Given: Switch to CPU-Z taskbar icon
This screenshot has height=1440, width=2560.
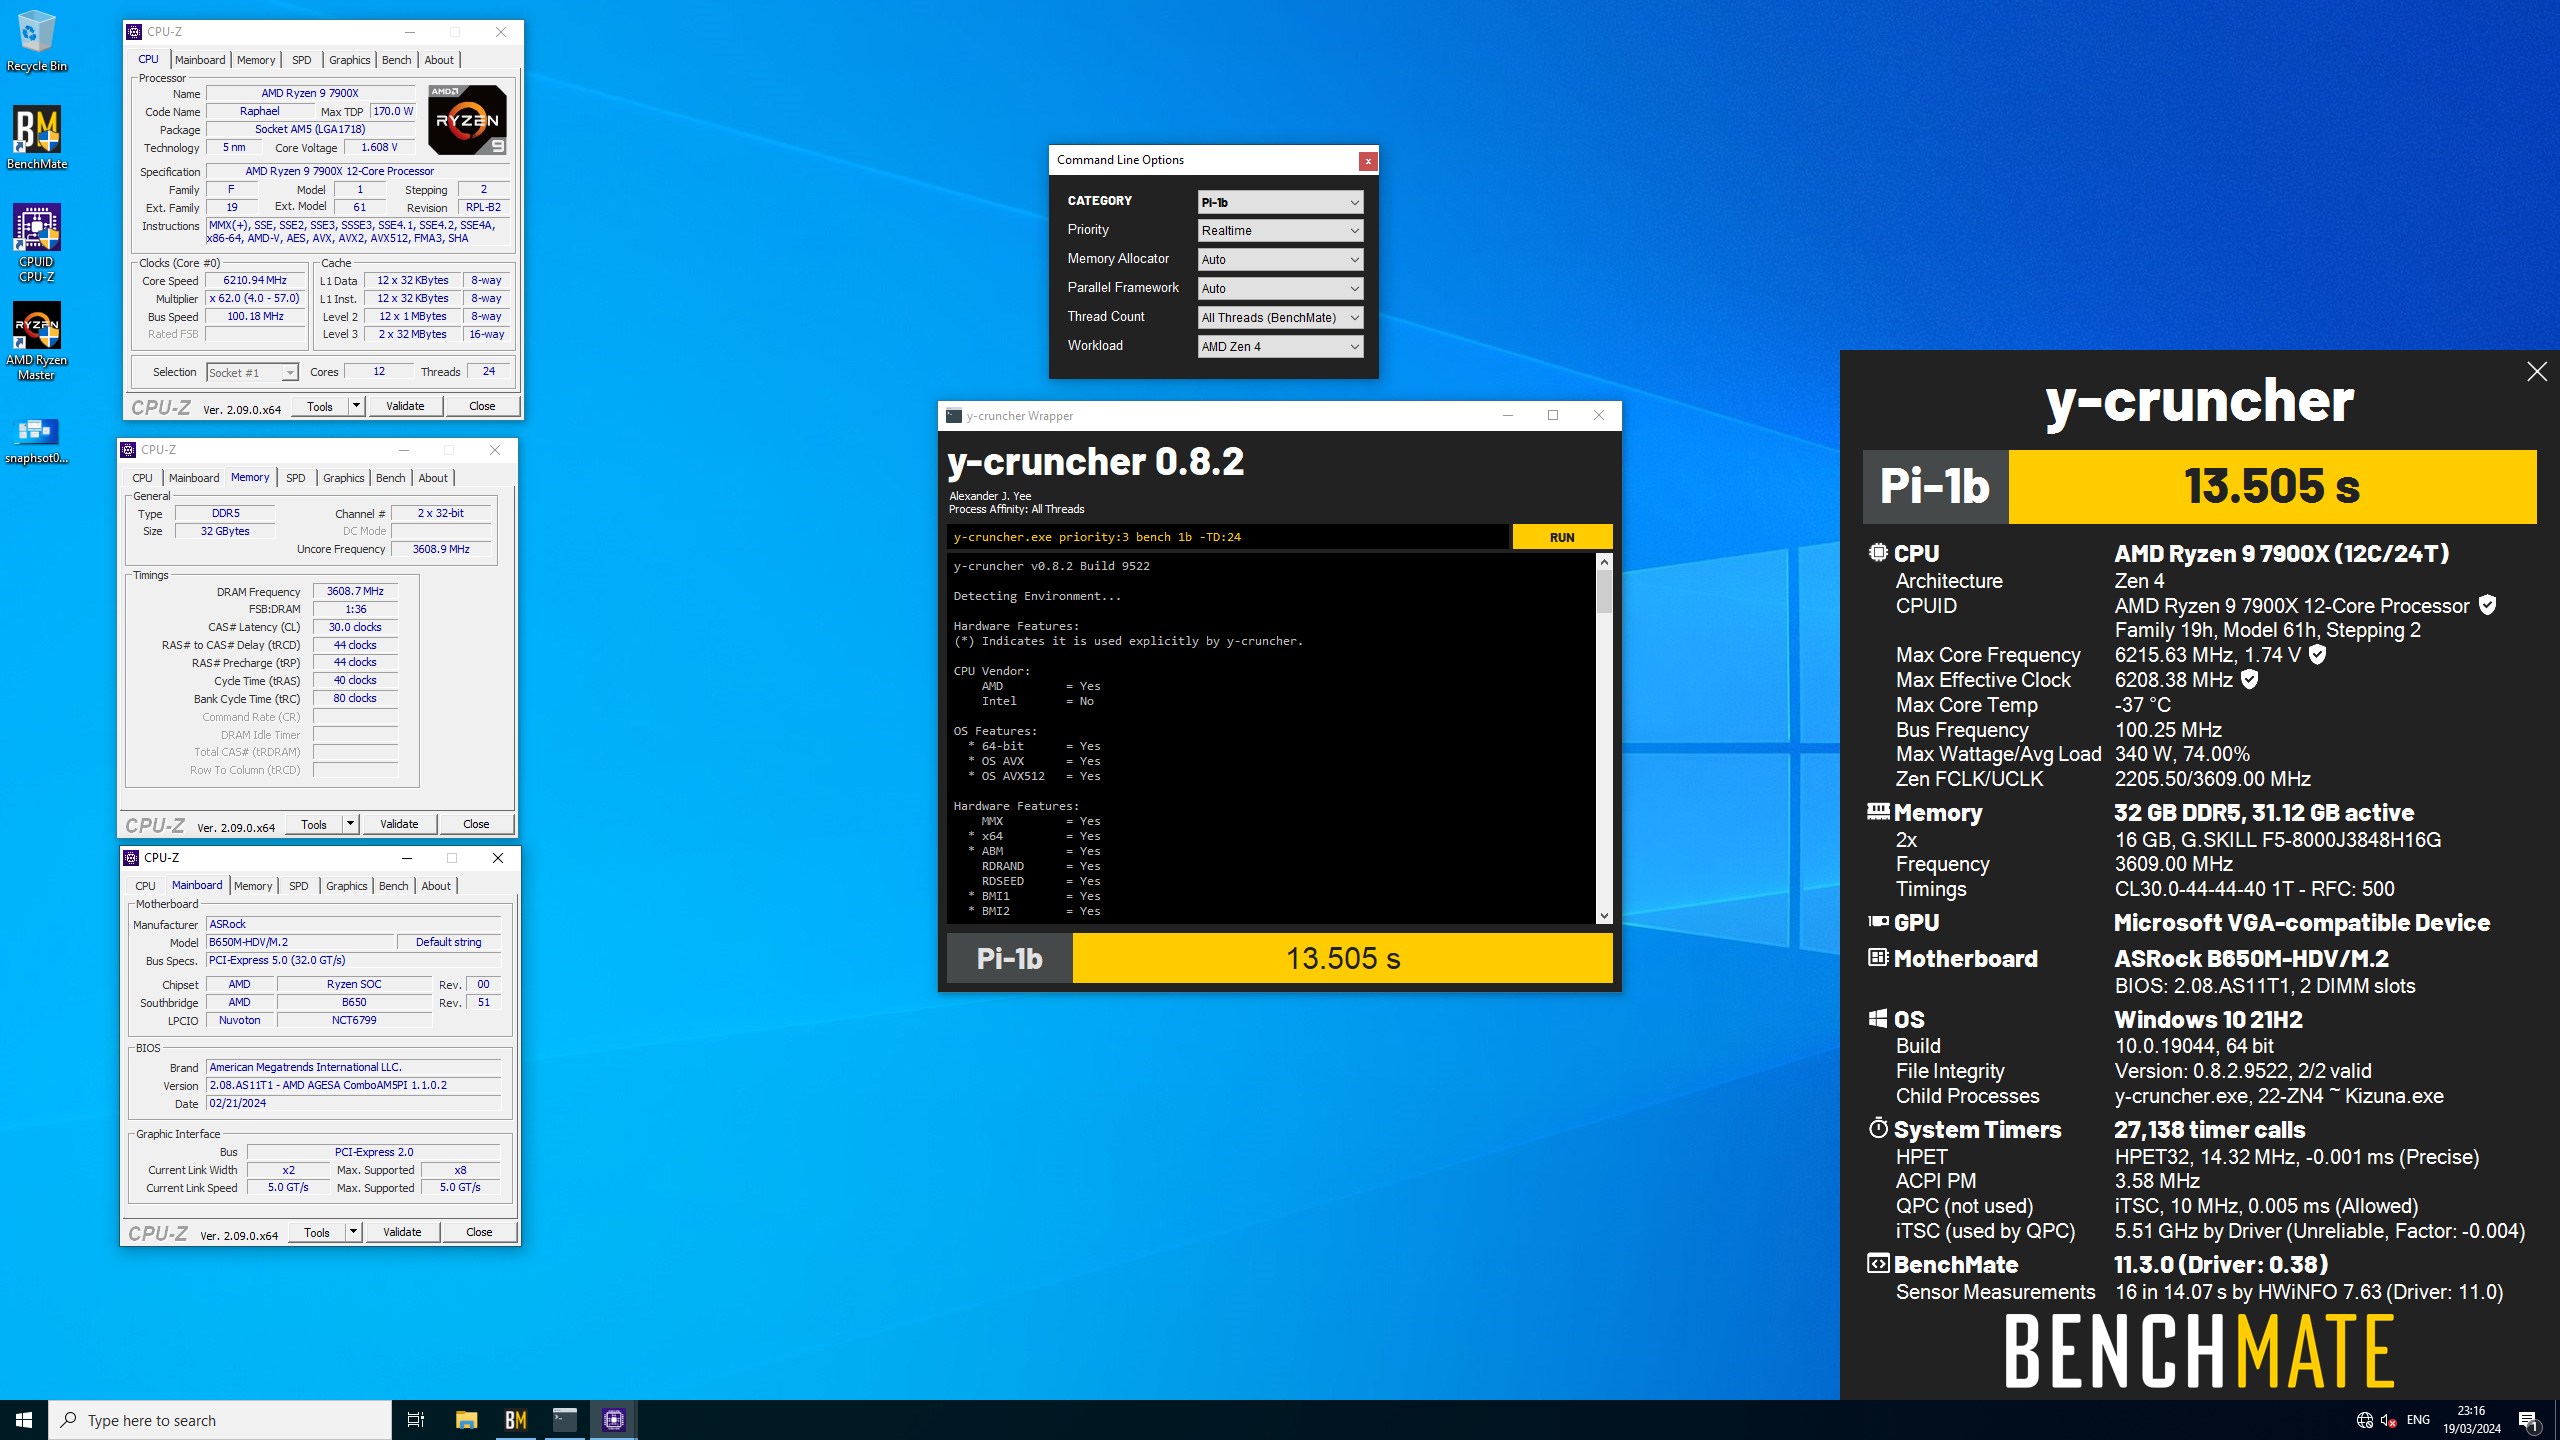Looking at the screenshot, I should (x=614, y=1420).
